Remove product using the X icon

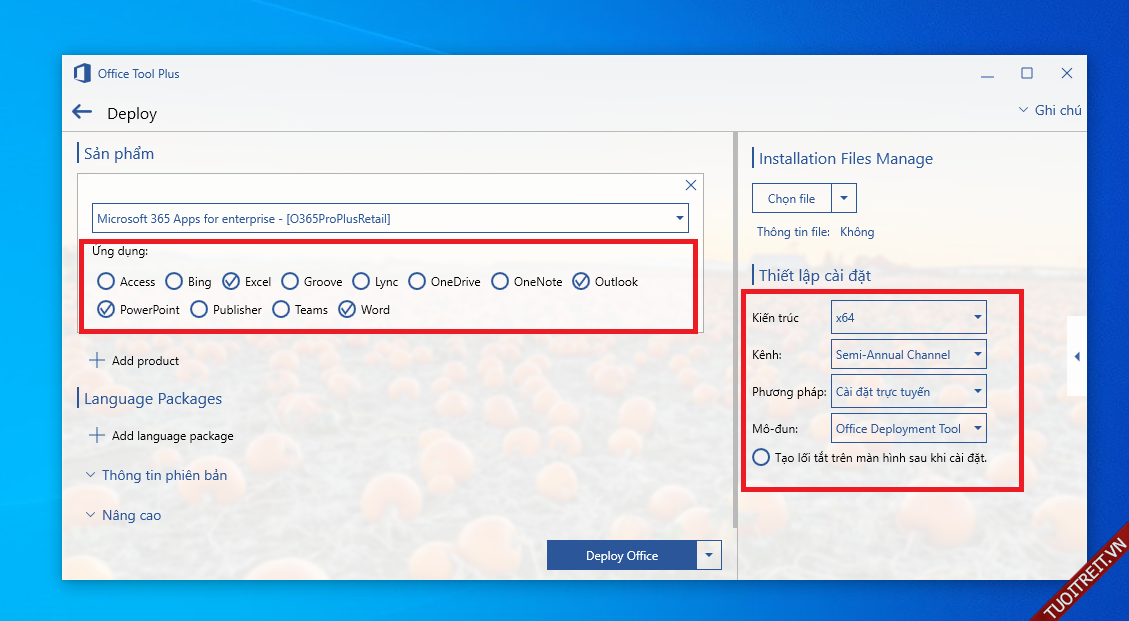(x=690, y=185)
